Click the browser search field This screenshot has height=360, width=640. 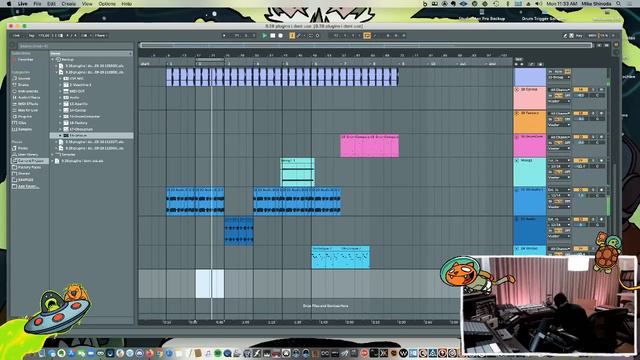(75, 46)
